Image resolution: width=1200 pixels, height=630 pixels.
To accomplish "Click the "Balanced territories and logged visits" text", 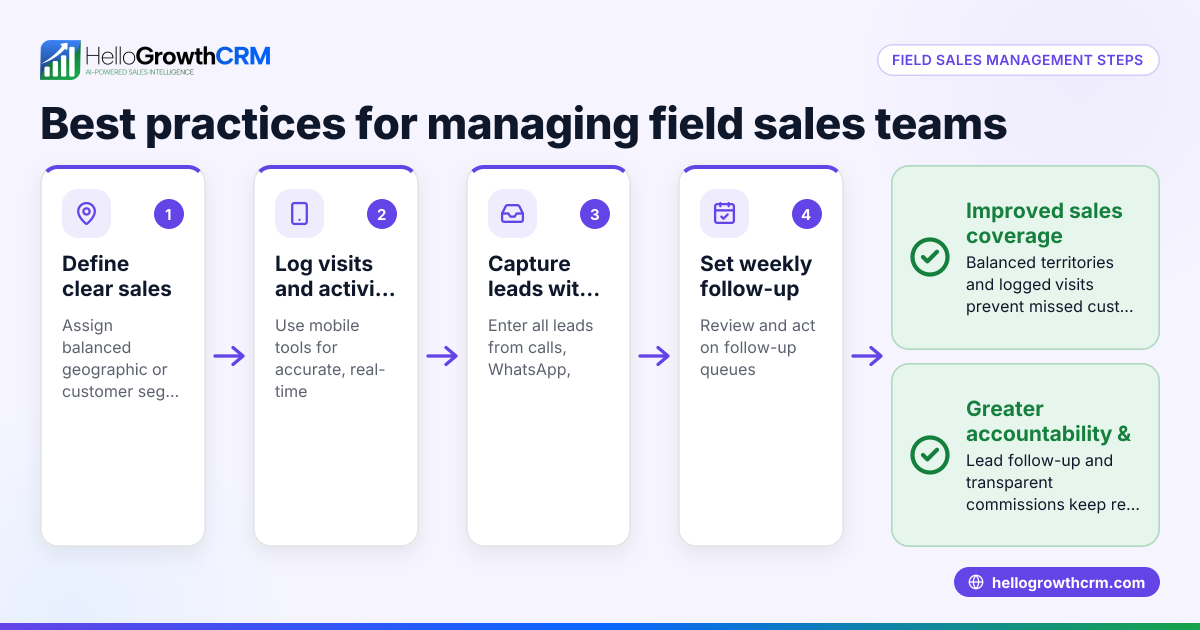I will 1050,285.
